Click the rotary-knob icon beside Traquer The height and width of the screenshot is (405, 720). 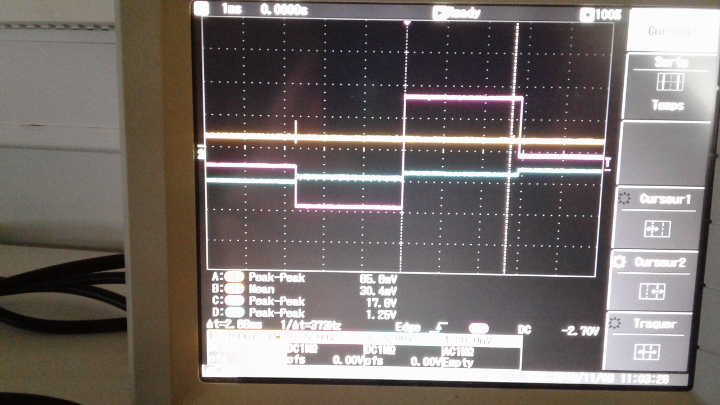coord(614,323)
